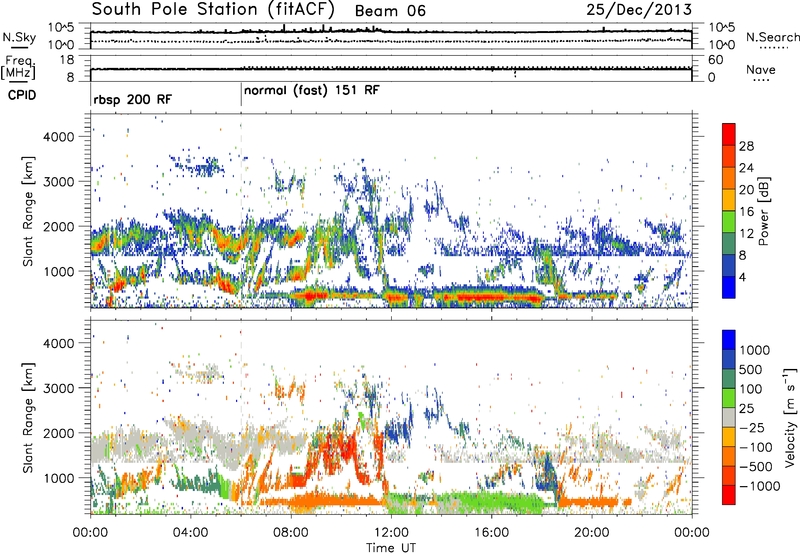800x554 pixels.
Task: Select the 'Beam 06' label
Action: tap(390, 11)
